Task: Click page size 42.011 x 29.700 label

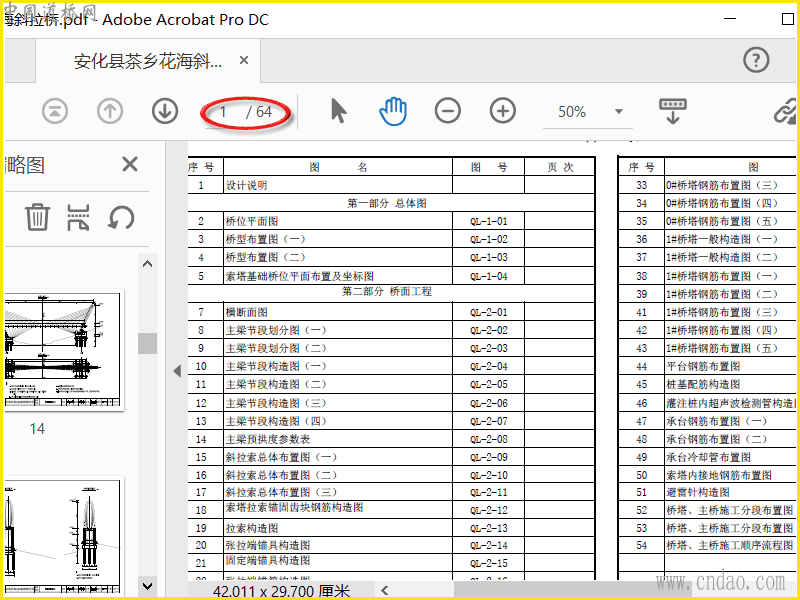Action: 281,591
